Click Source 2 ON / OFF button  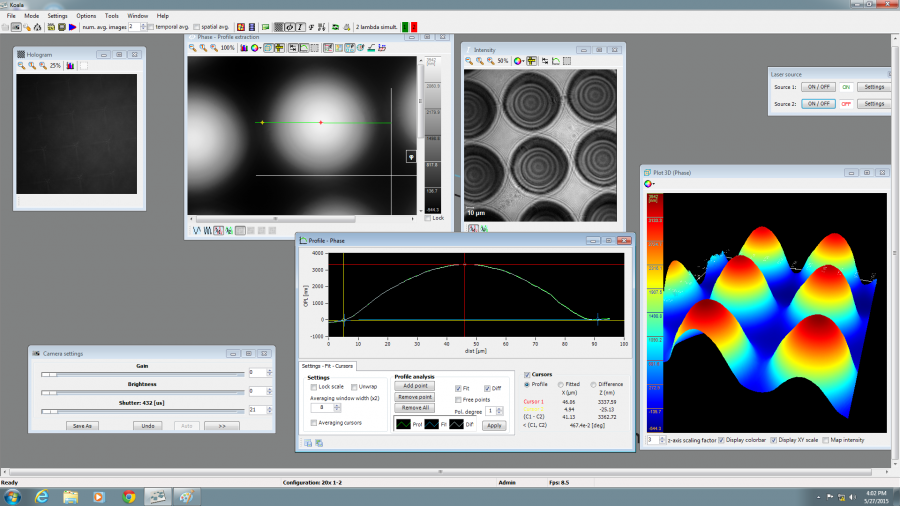pos(819,103)
